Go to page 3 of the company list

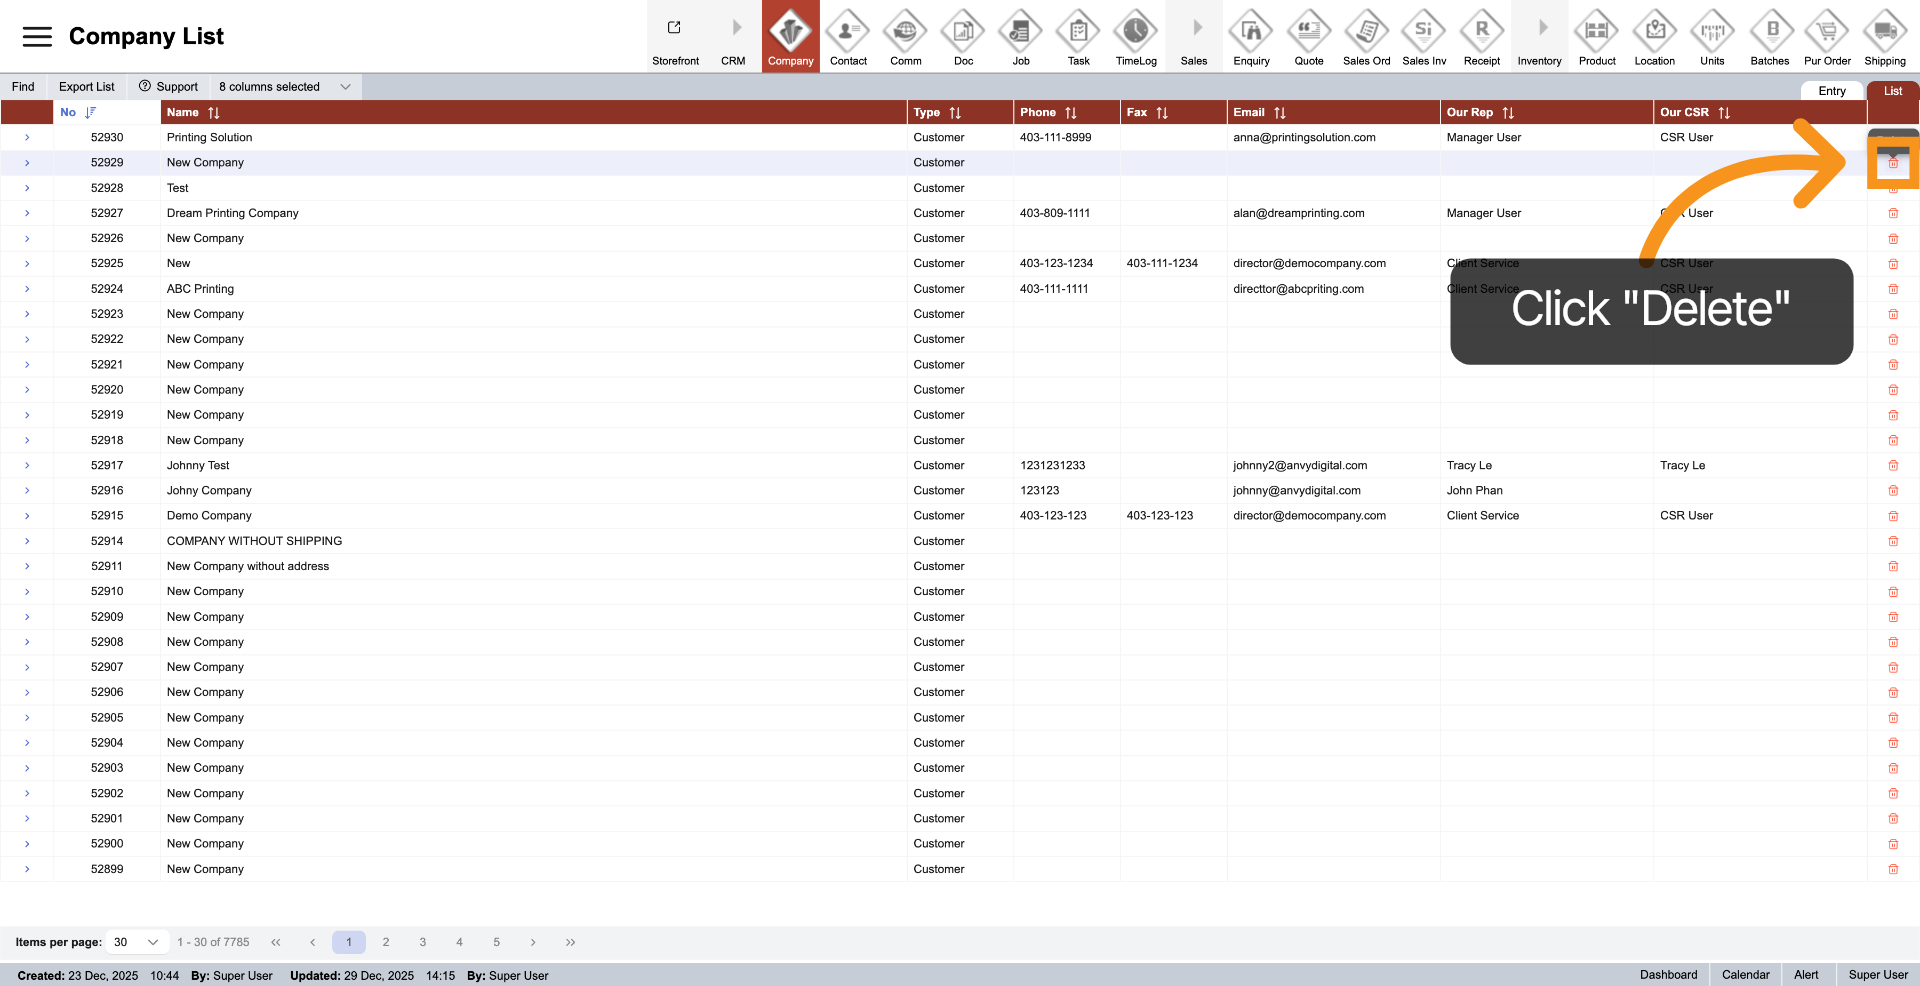pos(422,942)
